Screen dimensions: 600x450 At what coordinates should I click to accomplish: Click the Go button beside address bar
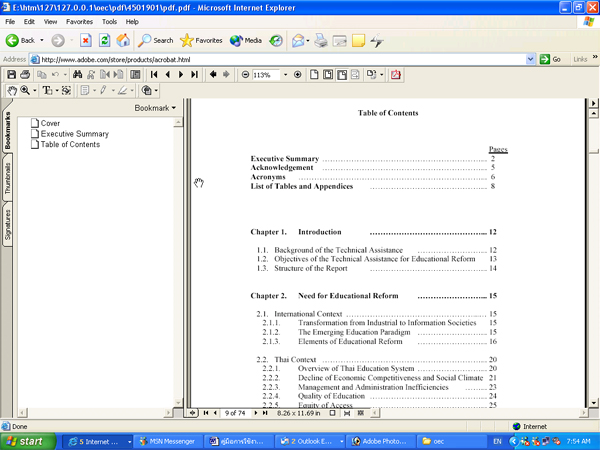(x=550, y=59)
